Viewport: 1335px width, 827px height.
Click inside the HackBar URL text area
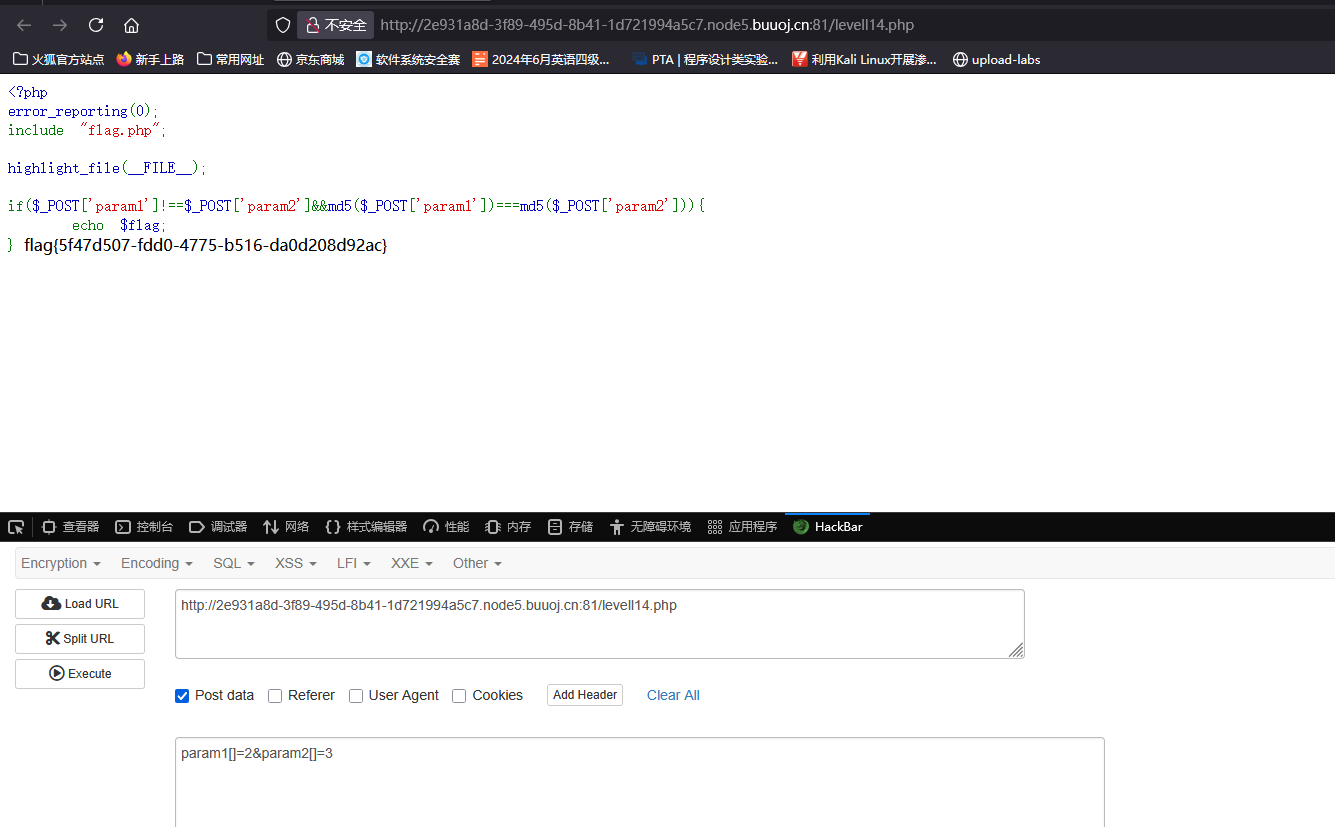(x=600, y=624)
